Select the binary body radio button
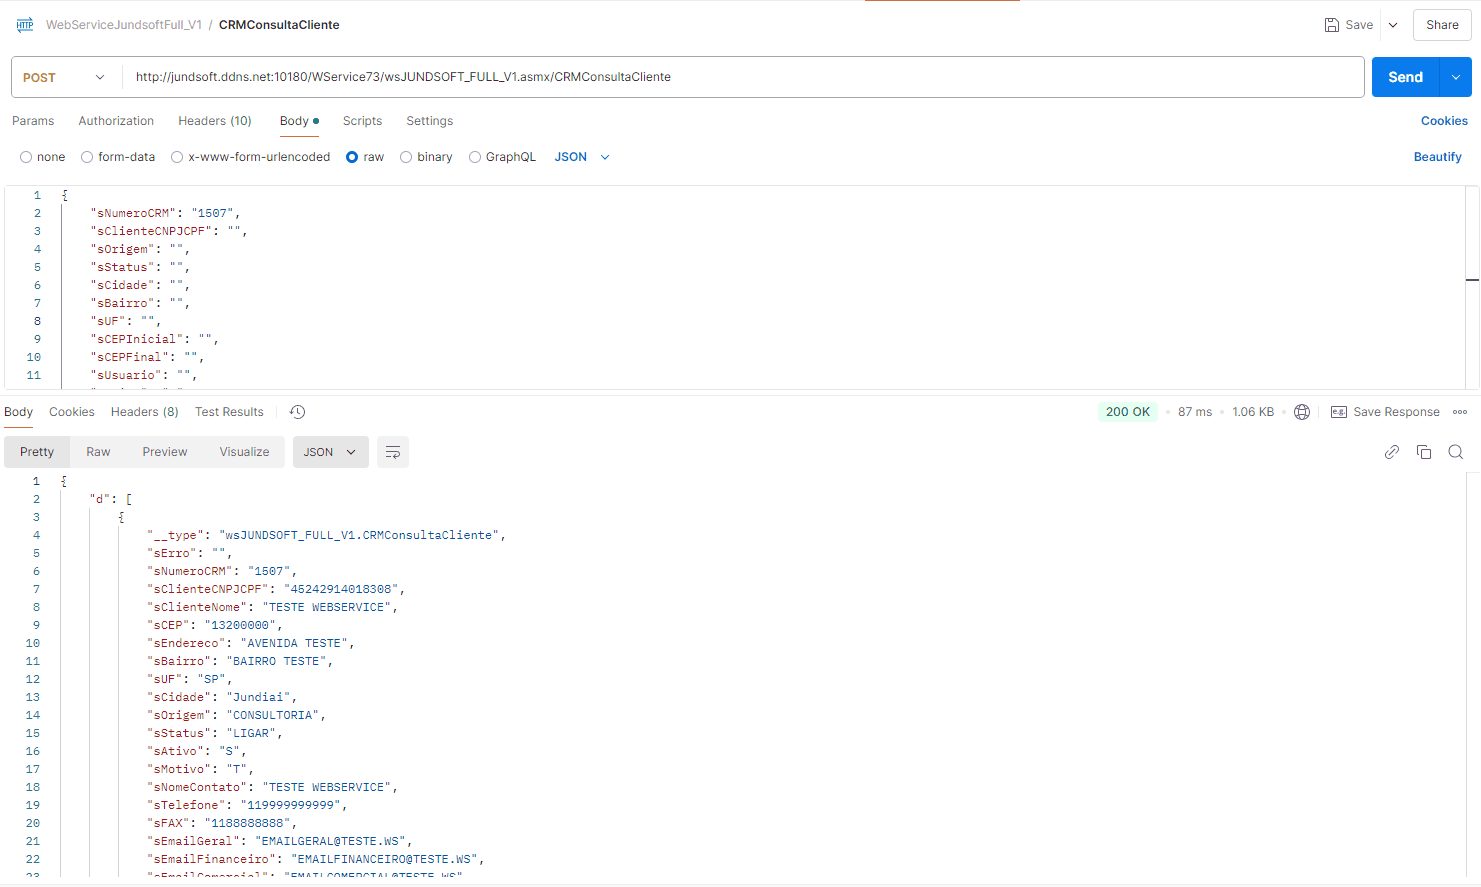The image size is (1481, 887). click(406, 157)
